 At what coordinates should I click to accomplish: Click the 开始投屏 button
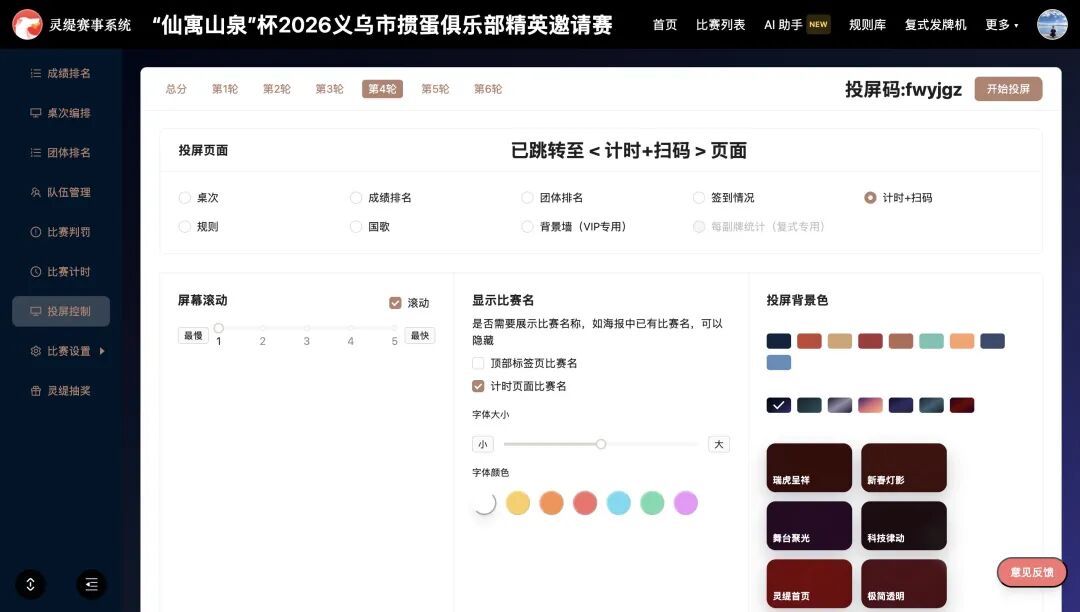pos(1008,89)
